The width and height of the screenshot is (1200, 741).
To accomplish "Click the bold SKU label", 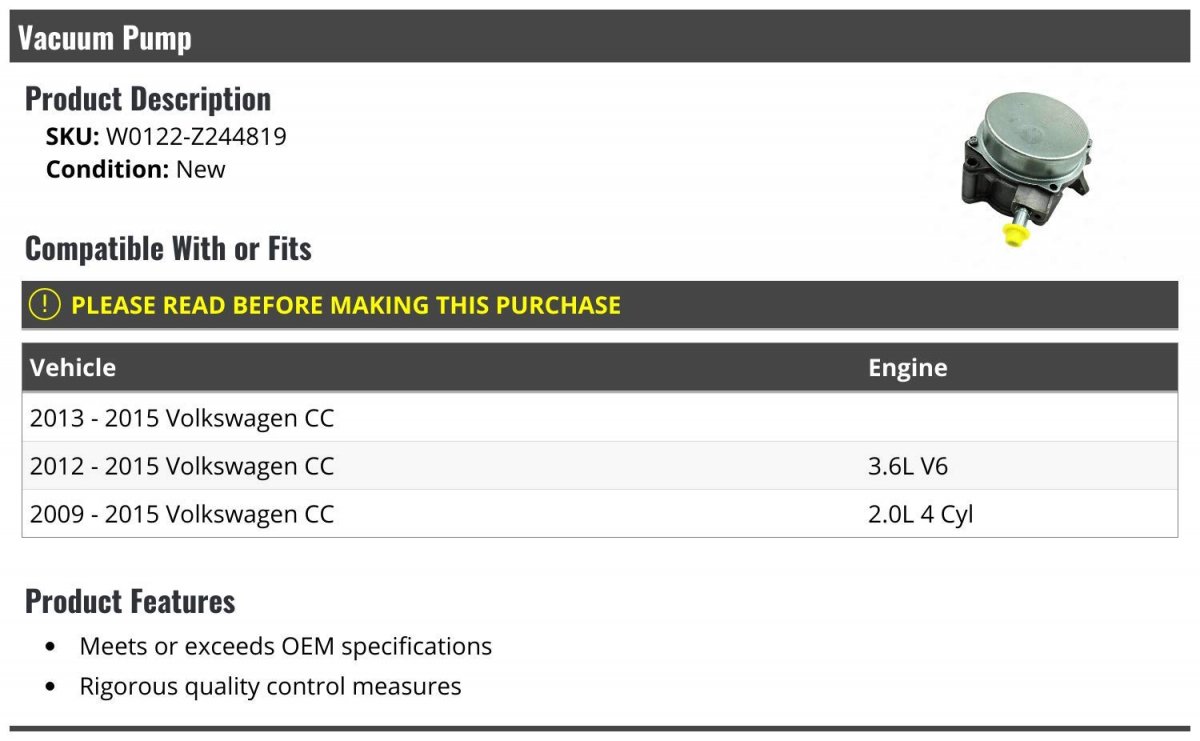I will coord(72,136).
